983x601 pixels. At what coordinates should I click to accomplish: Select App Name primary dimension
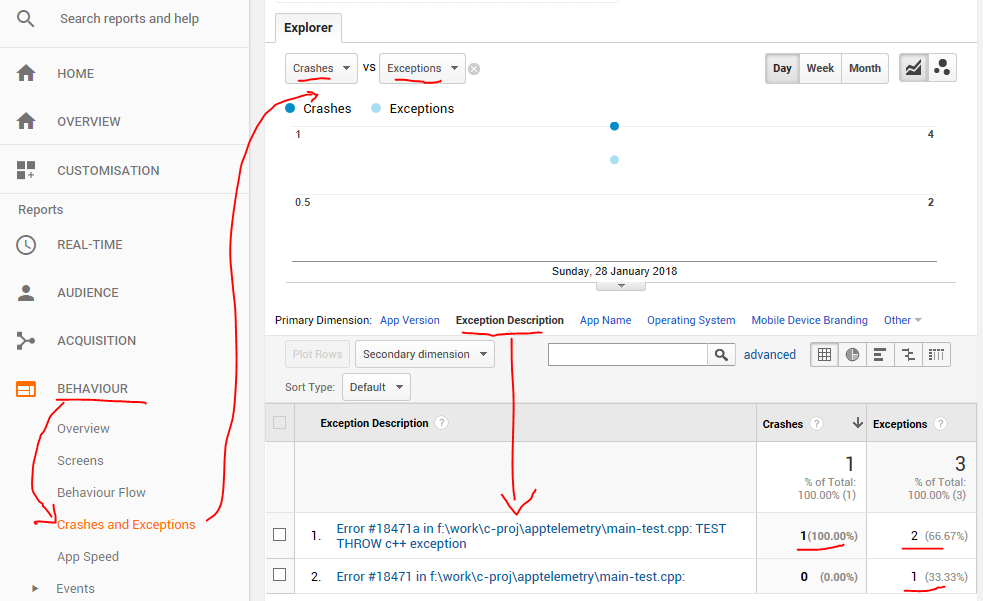(606, 320)
